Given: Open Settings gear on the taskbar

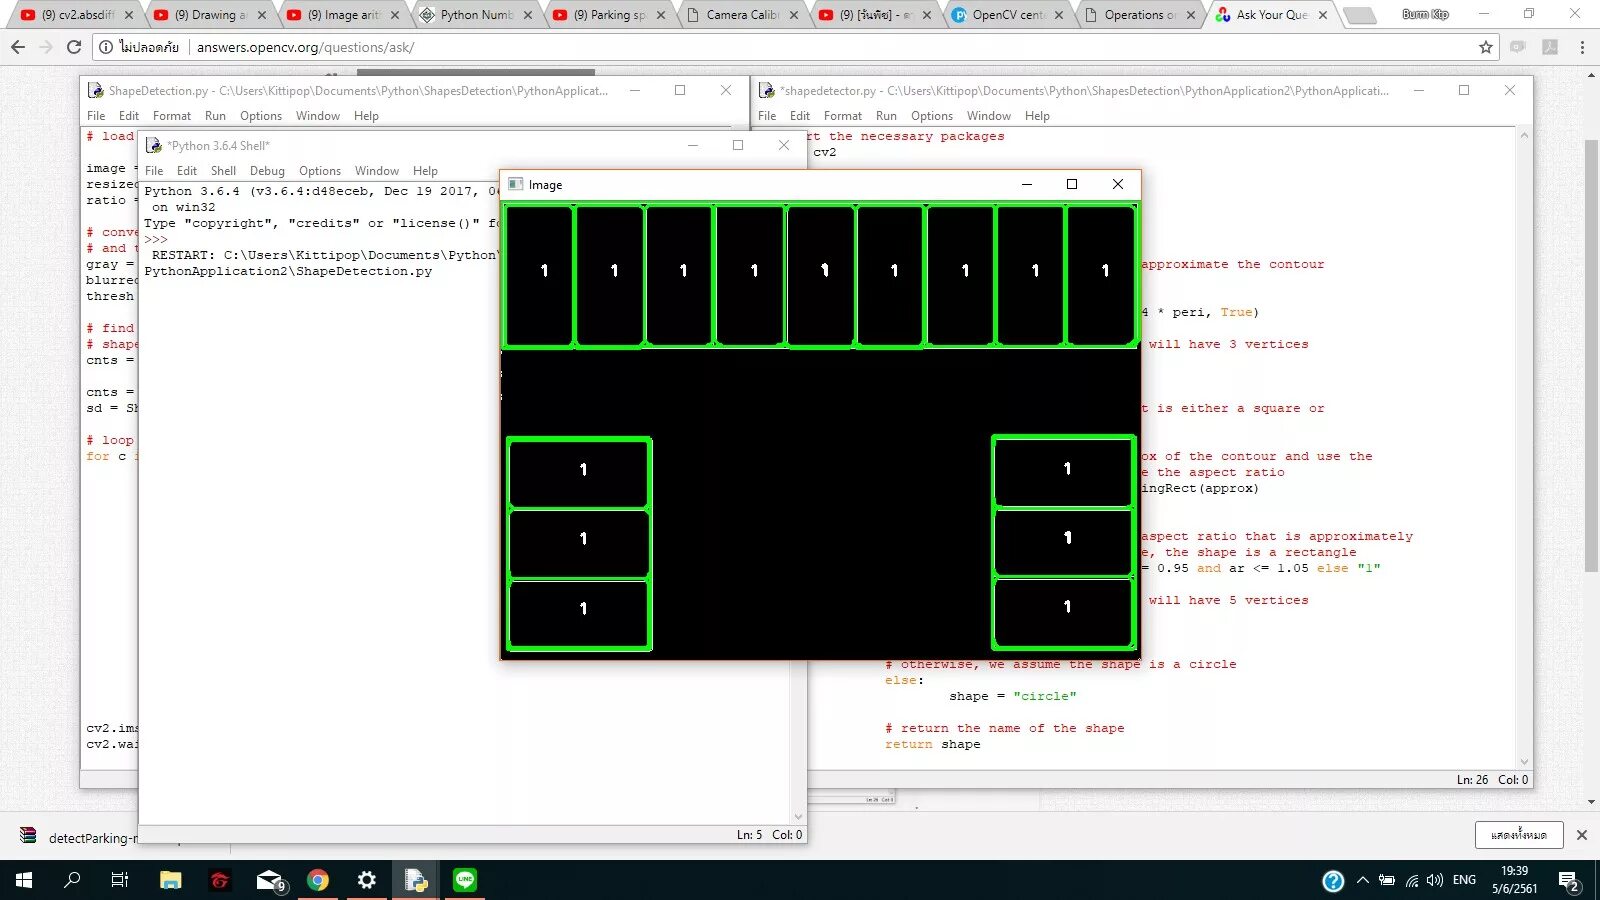Looking at the screenshot, I should tap(367, 880).
